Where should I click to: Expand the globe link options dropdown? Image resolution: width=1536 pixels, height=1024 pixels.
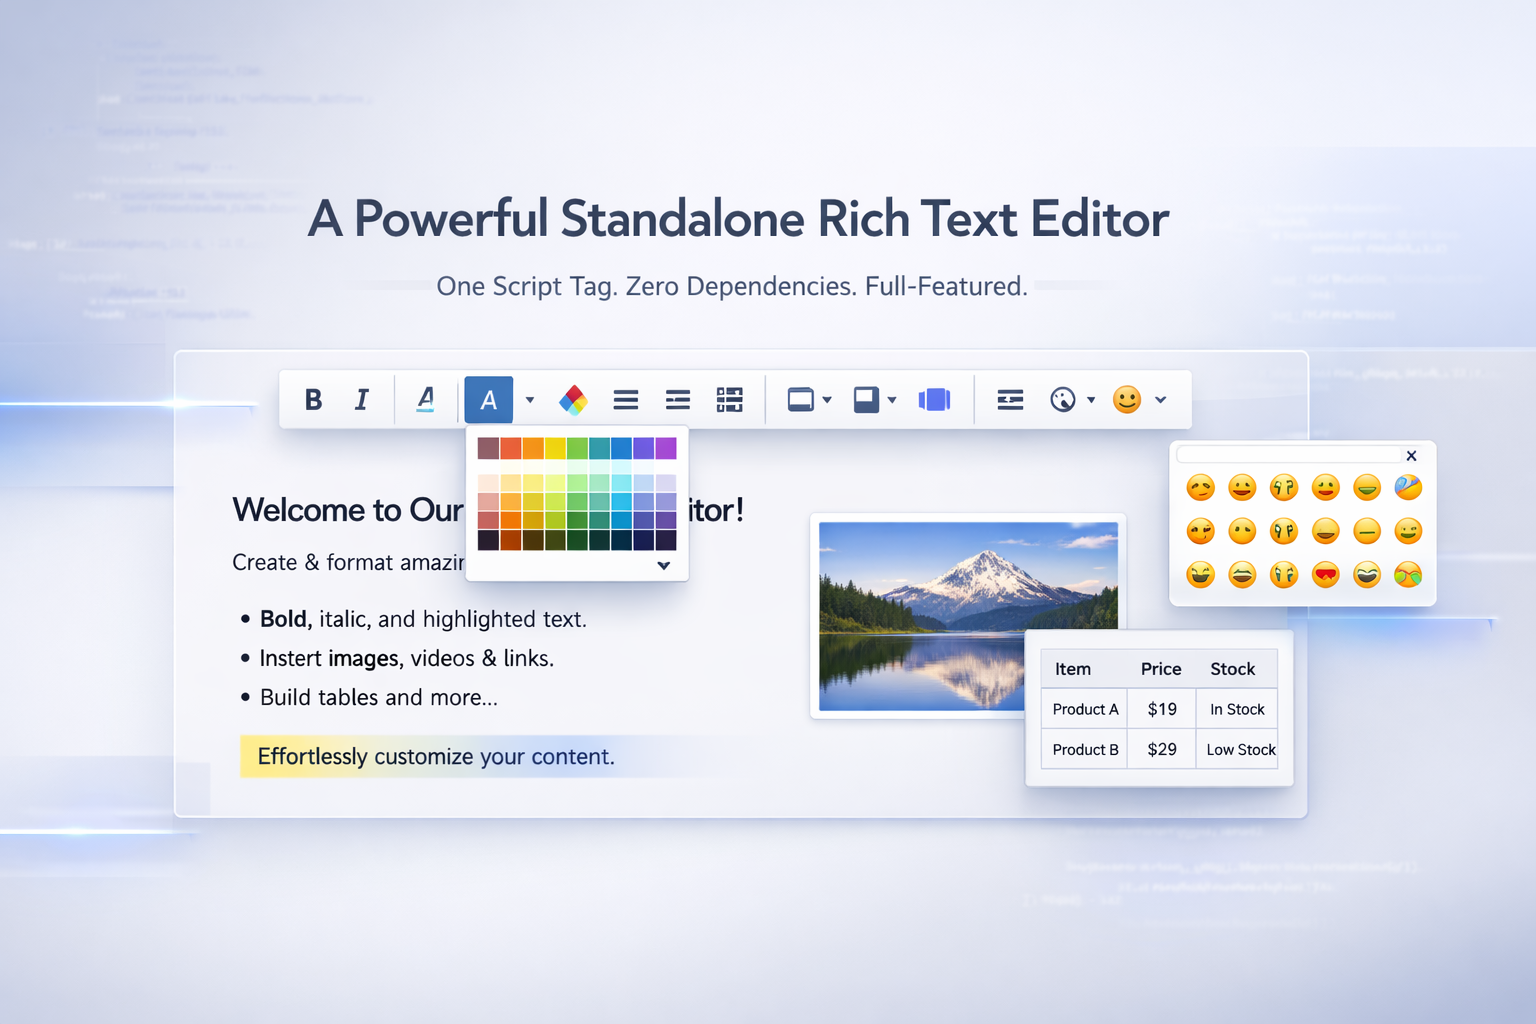pyautogui.click(x=1092, y=400)
